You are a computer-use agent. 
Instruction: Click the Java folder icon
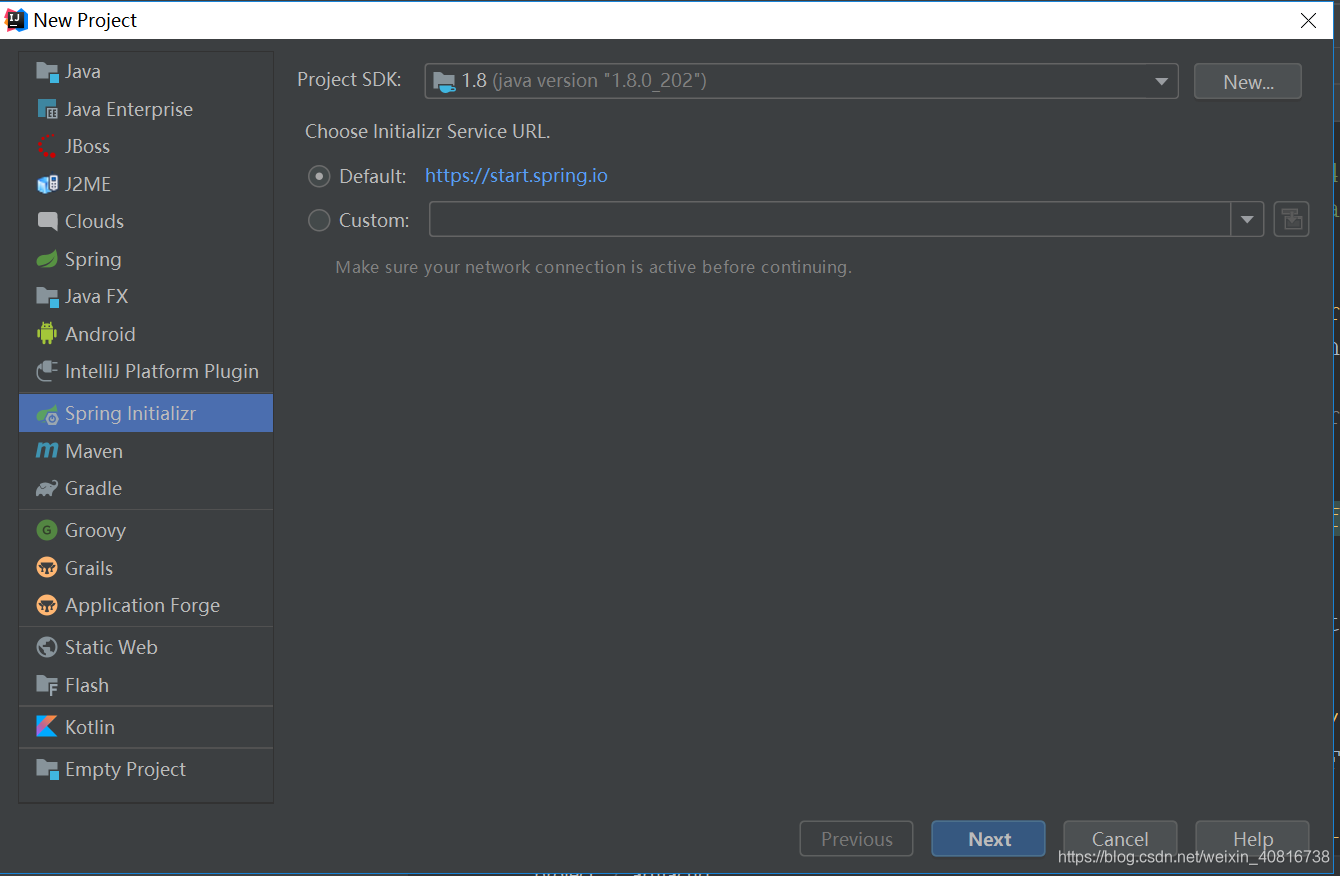pos(47,71)
